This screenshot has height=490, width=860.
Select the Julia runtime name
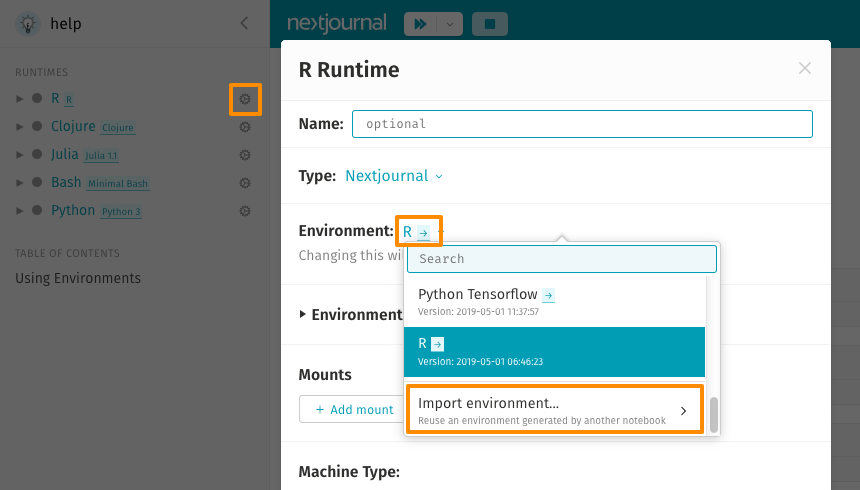coord(65,154)
